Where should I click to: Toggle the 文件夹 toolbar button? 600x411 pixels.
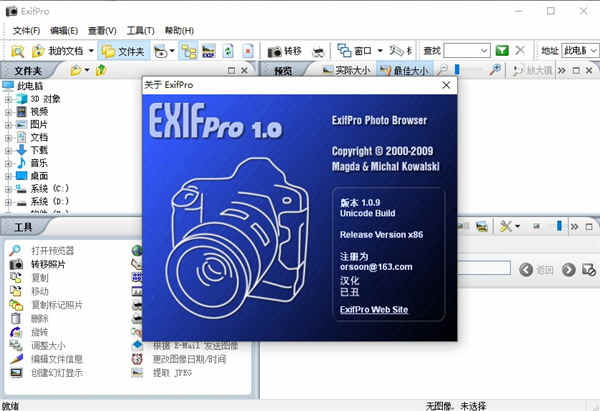[x=123, y=51]
